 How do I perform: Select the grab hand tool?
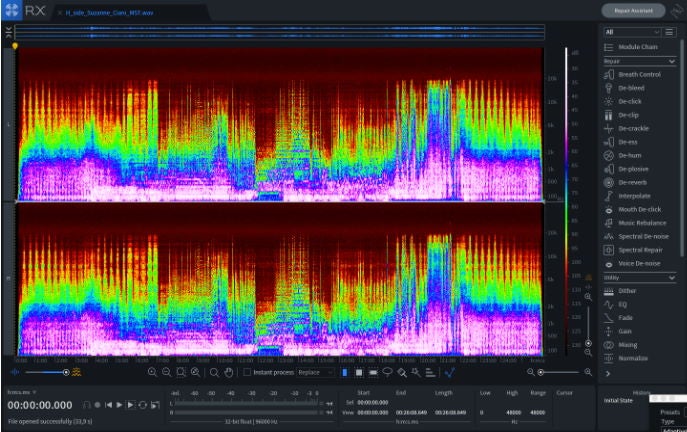228,372
